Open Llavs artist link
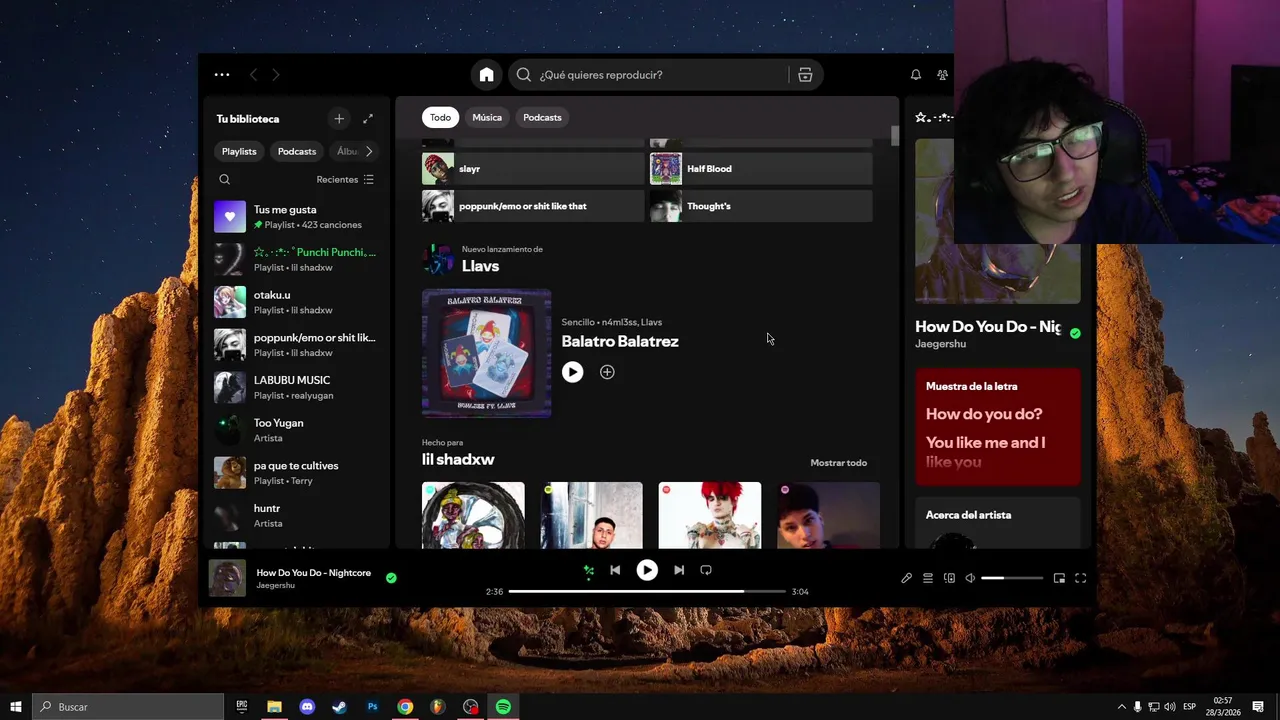1280x720 pixels. [x=480, y=266]
